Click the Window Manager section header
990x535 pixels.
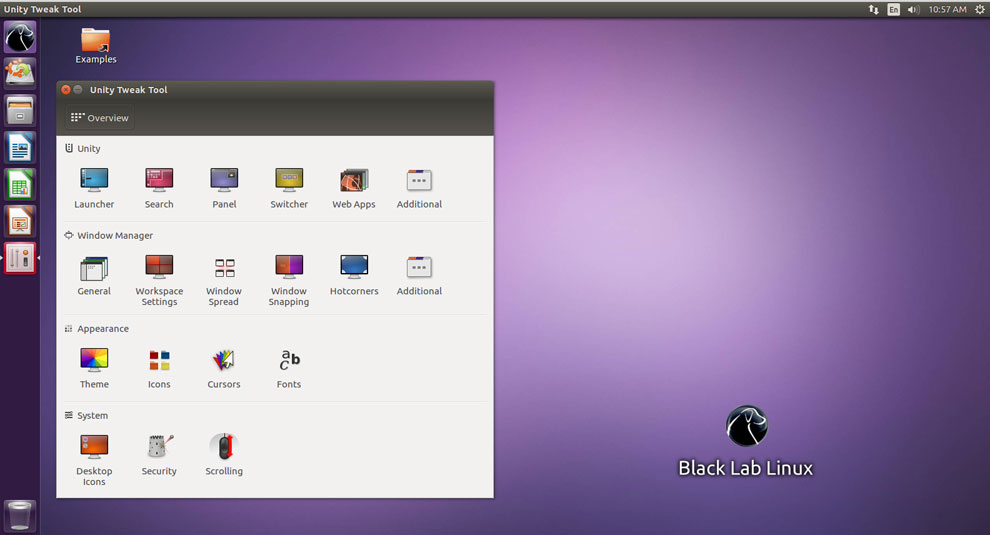point(109,235)
